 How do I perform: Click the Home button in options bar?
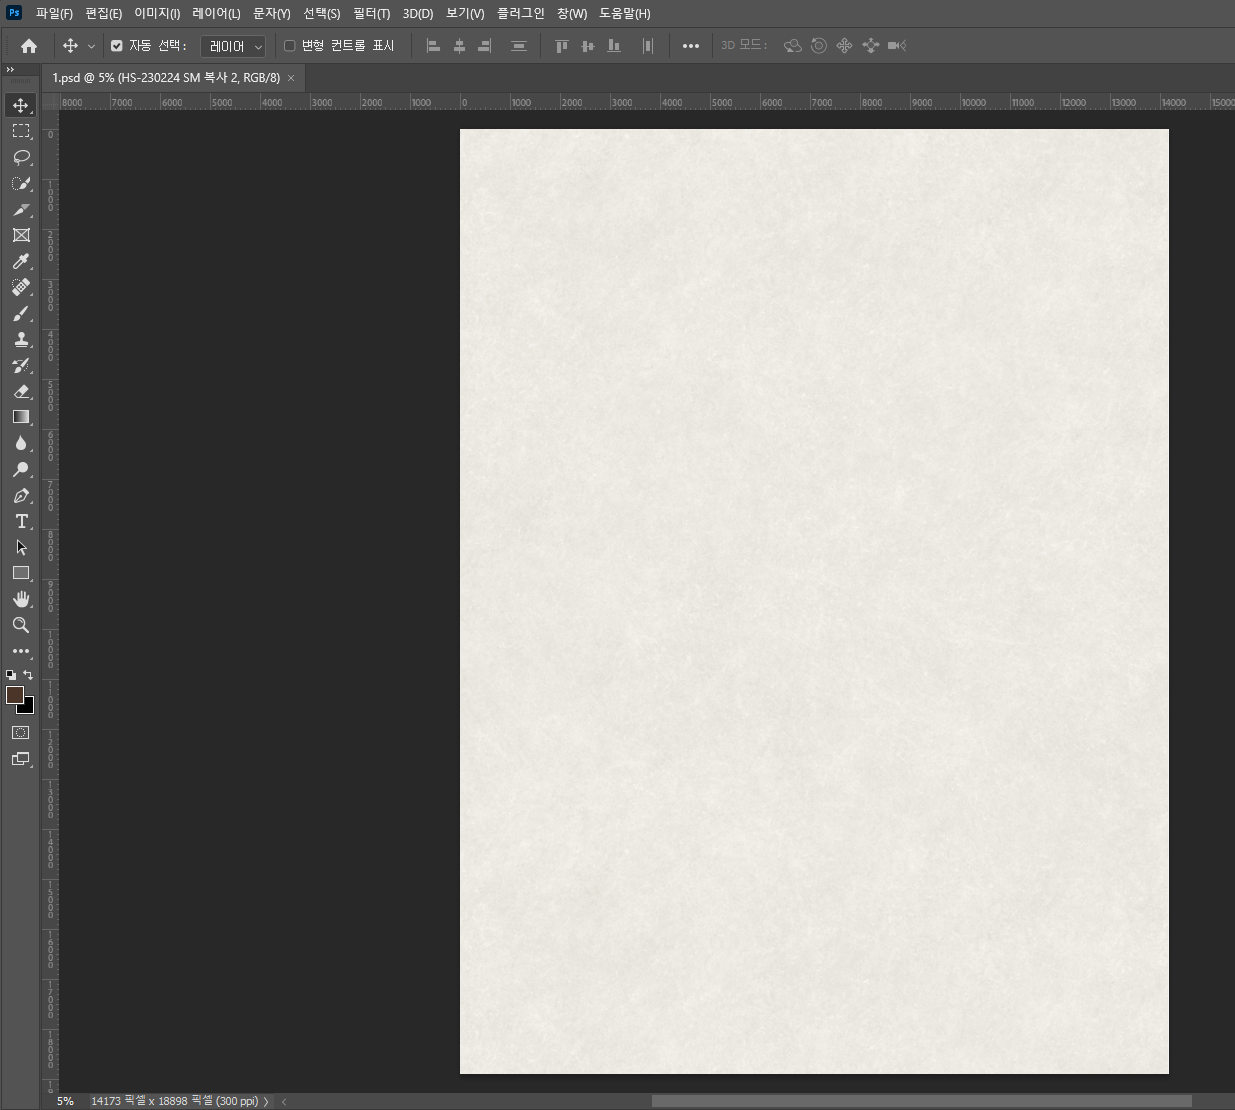click(29, 46)
